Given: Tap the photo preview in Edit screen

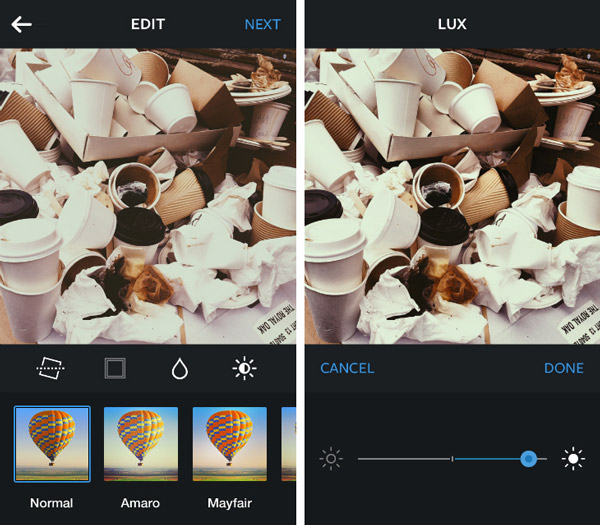Looking at the screenshot, I should coord(148,196).
